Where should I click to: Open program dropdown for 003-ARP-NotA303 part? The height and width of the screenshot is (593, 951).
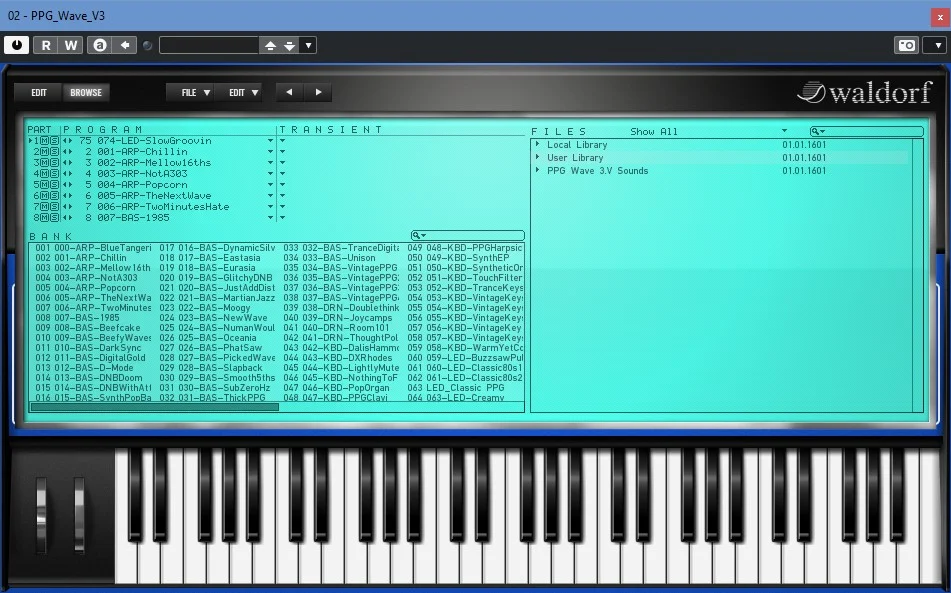pos(271,173)
